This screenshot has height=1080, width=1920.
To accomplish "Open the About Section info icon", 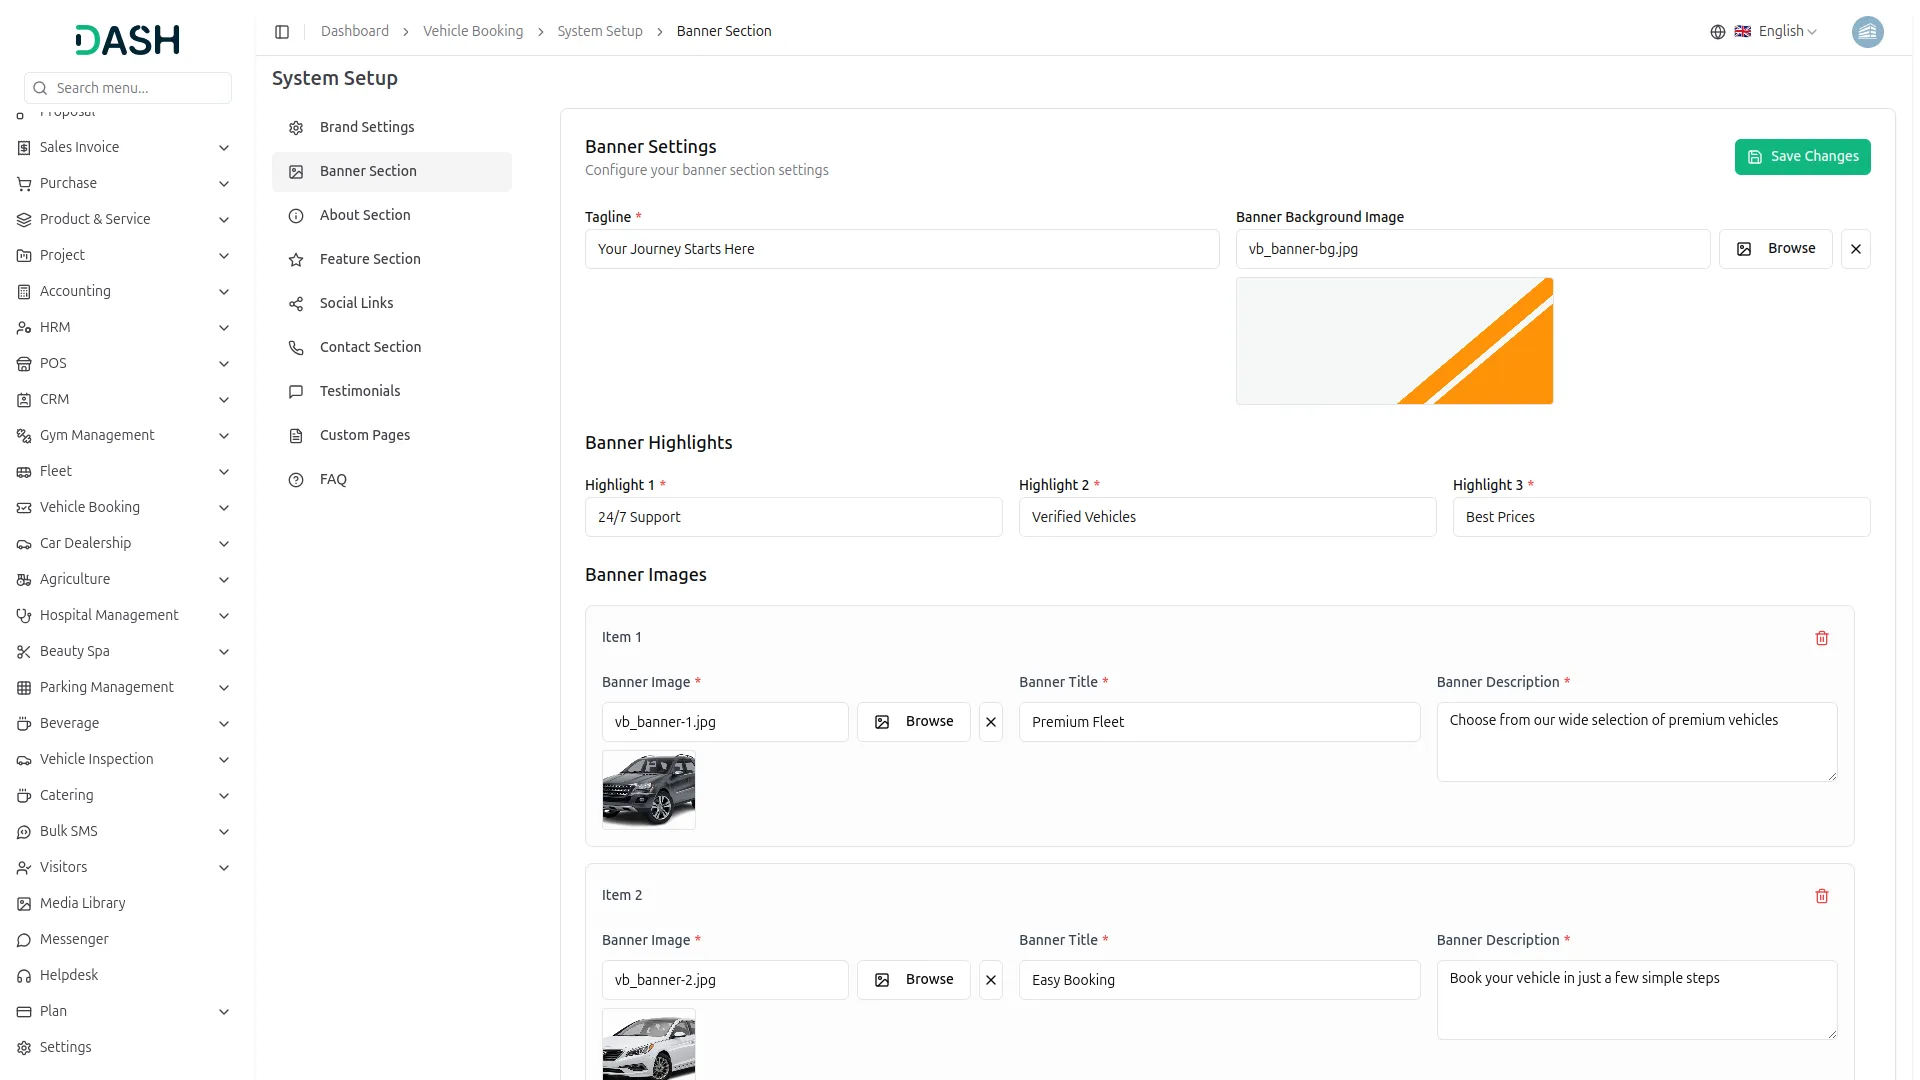I will point(295,215).
